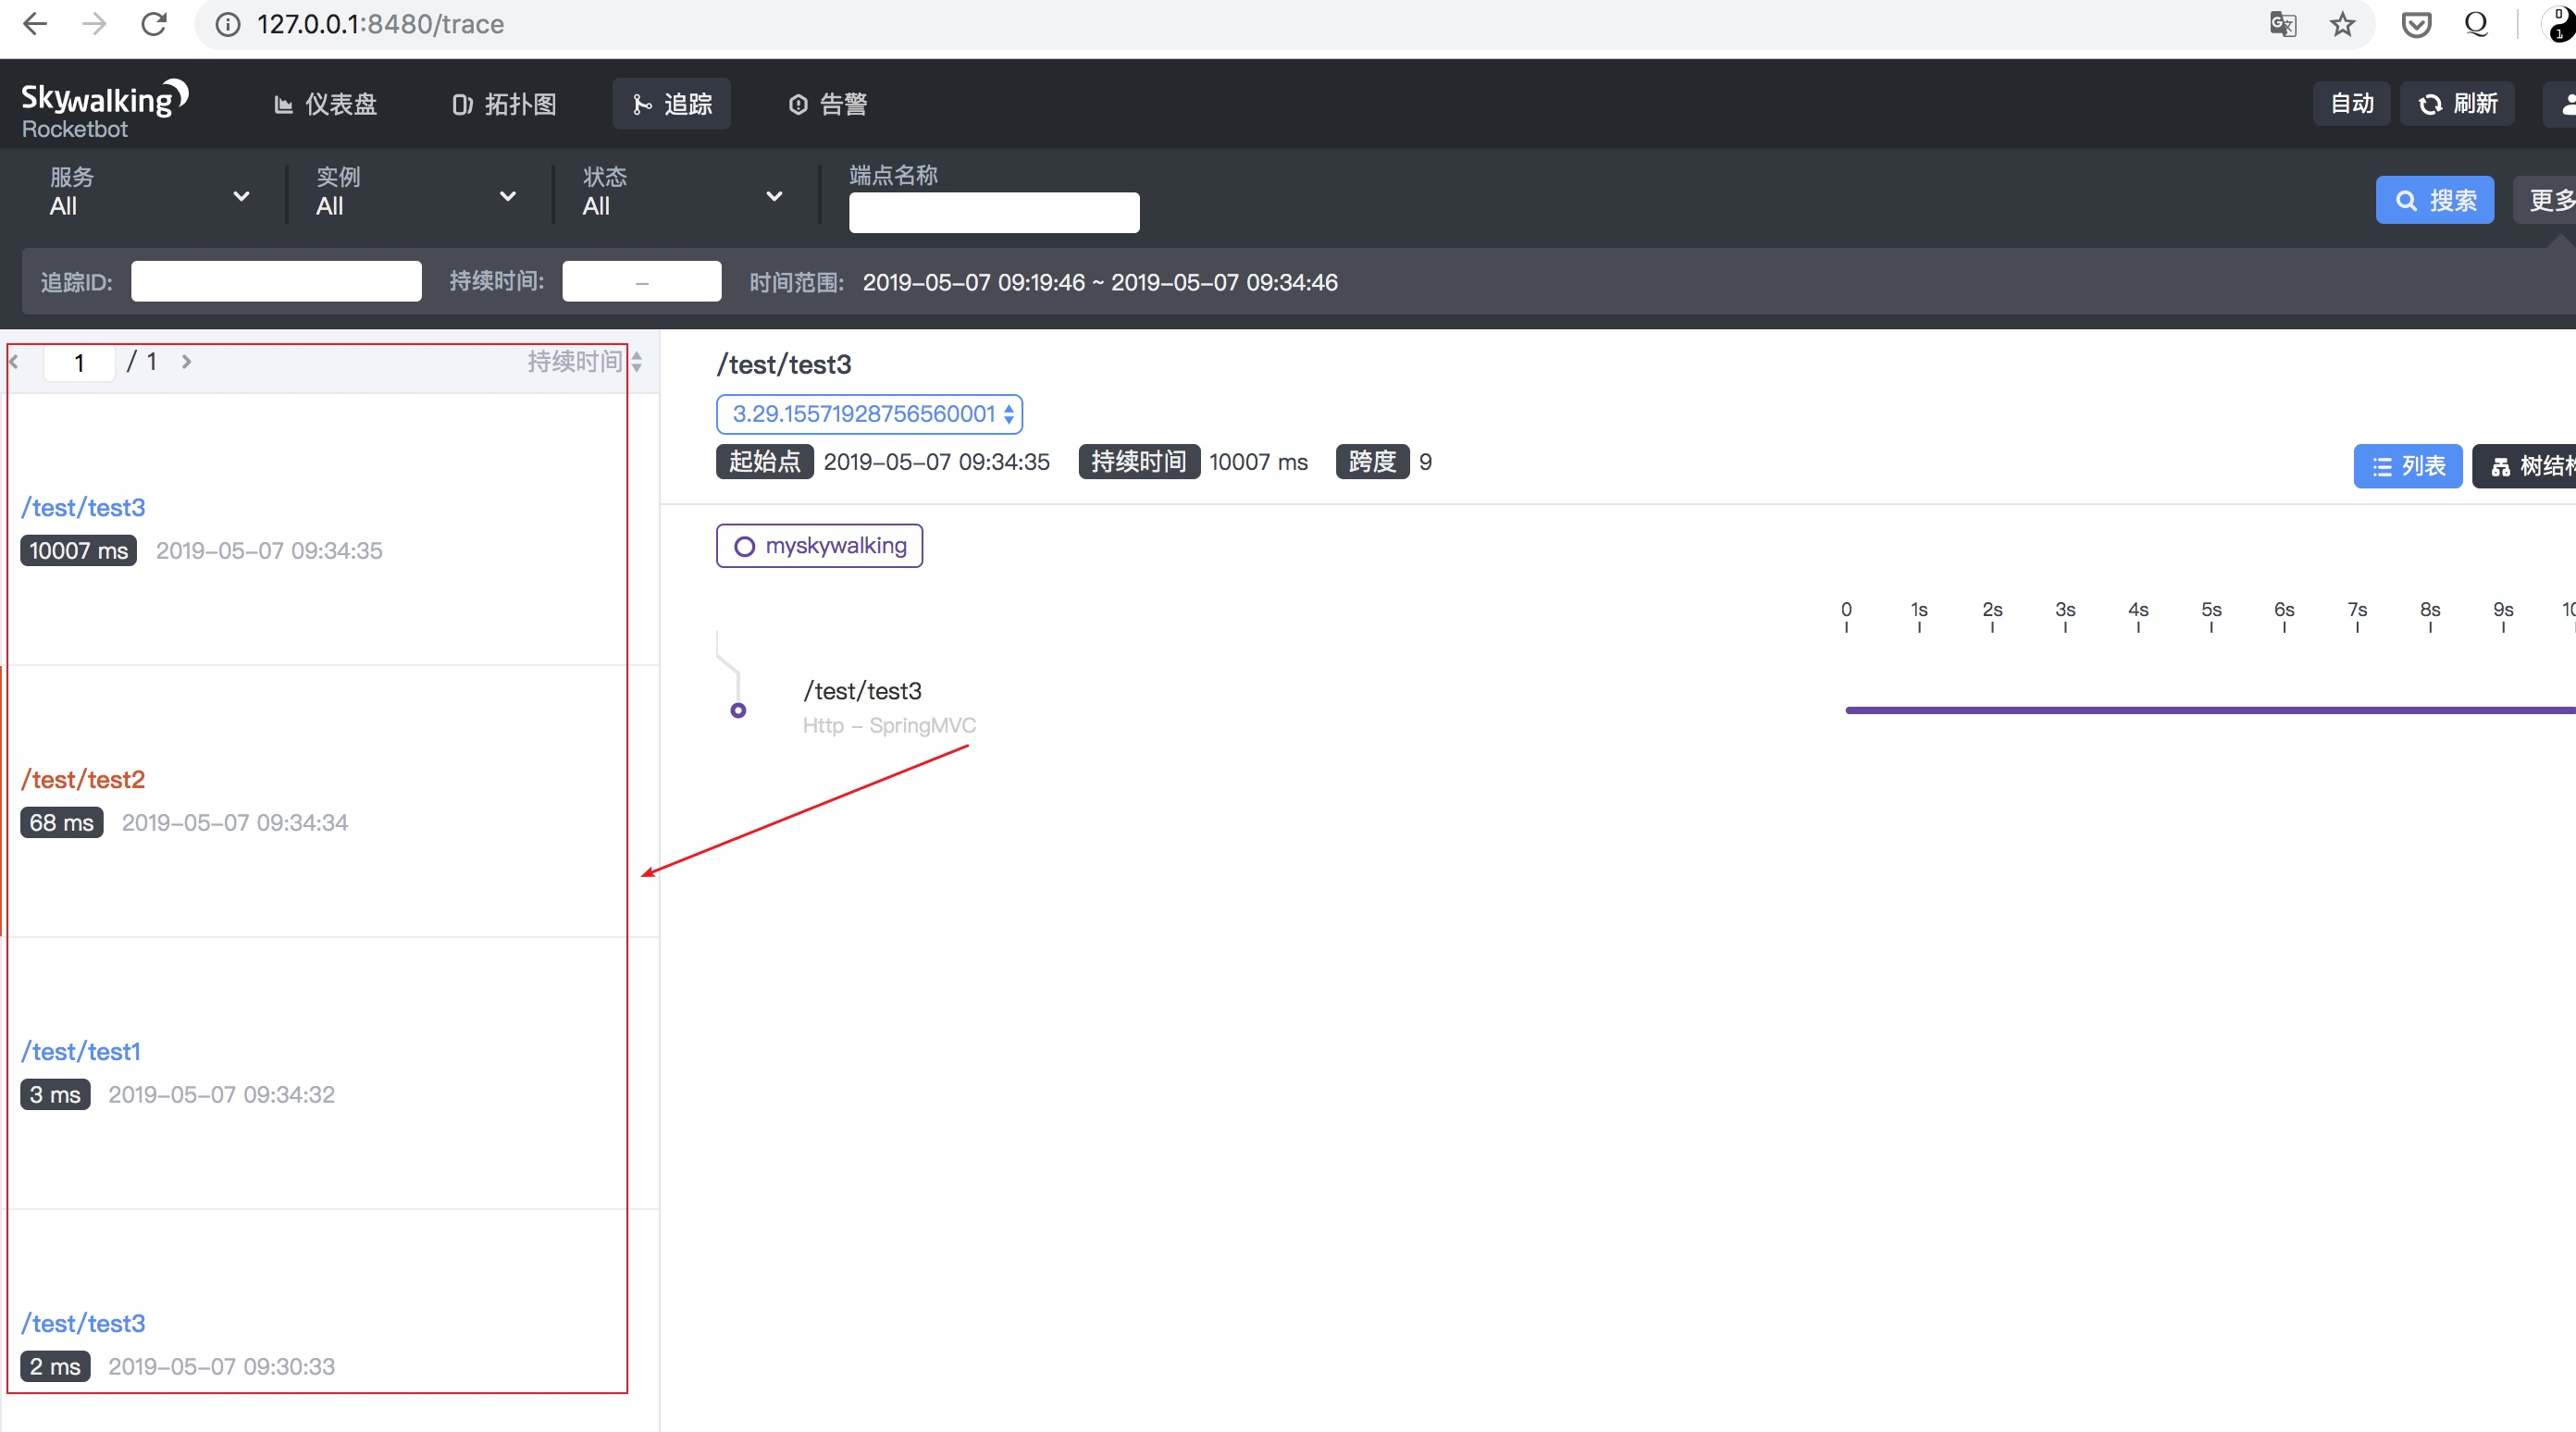The image size is (2576, 1432).
Task: Click the purple /test/test3 duration bar
Action: click(x=2200, y=711)
